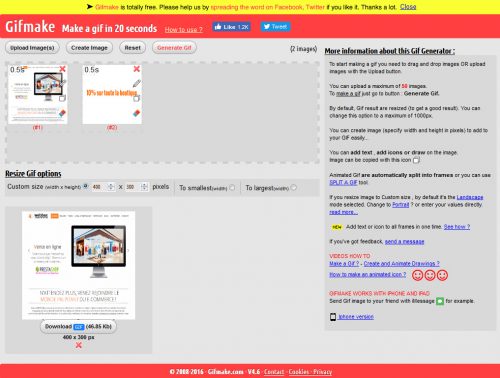This screenshot has height=378, width=500.
Task: Click the copy icon on image #1
Action: (62, 98)
